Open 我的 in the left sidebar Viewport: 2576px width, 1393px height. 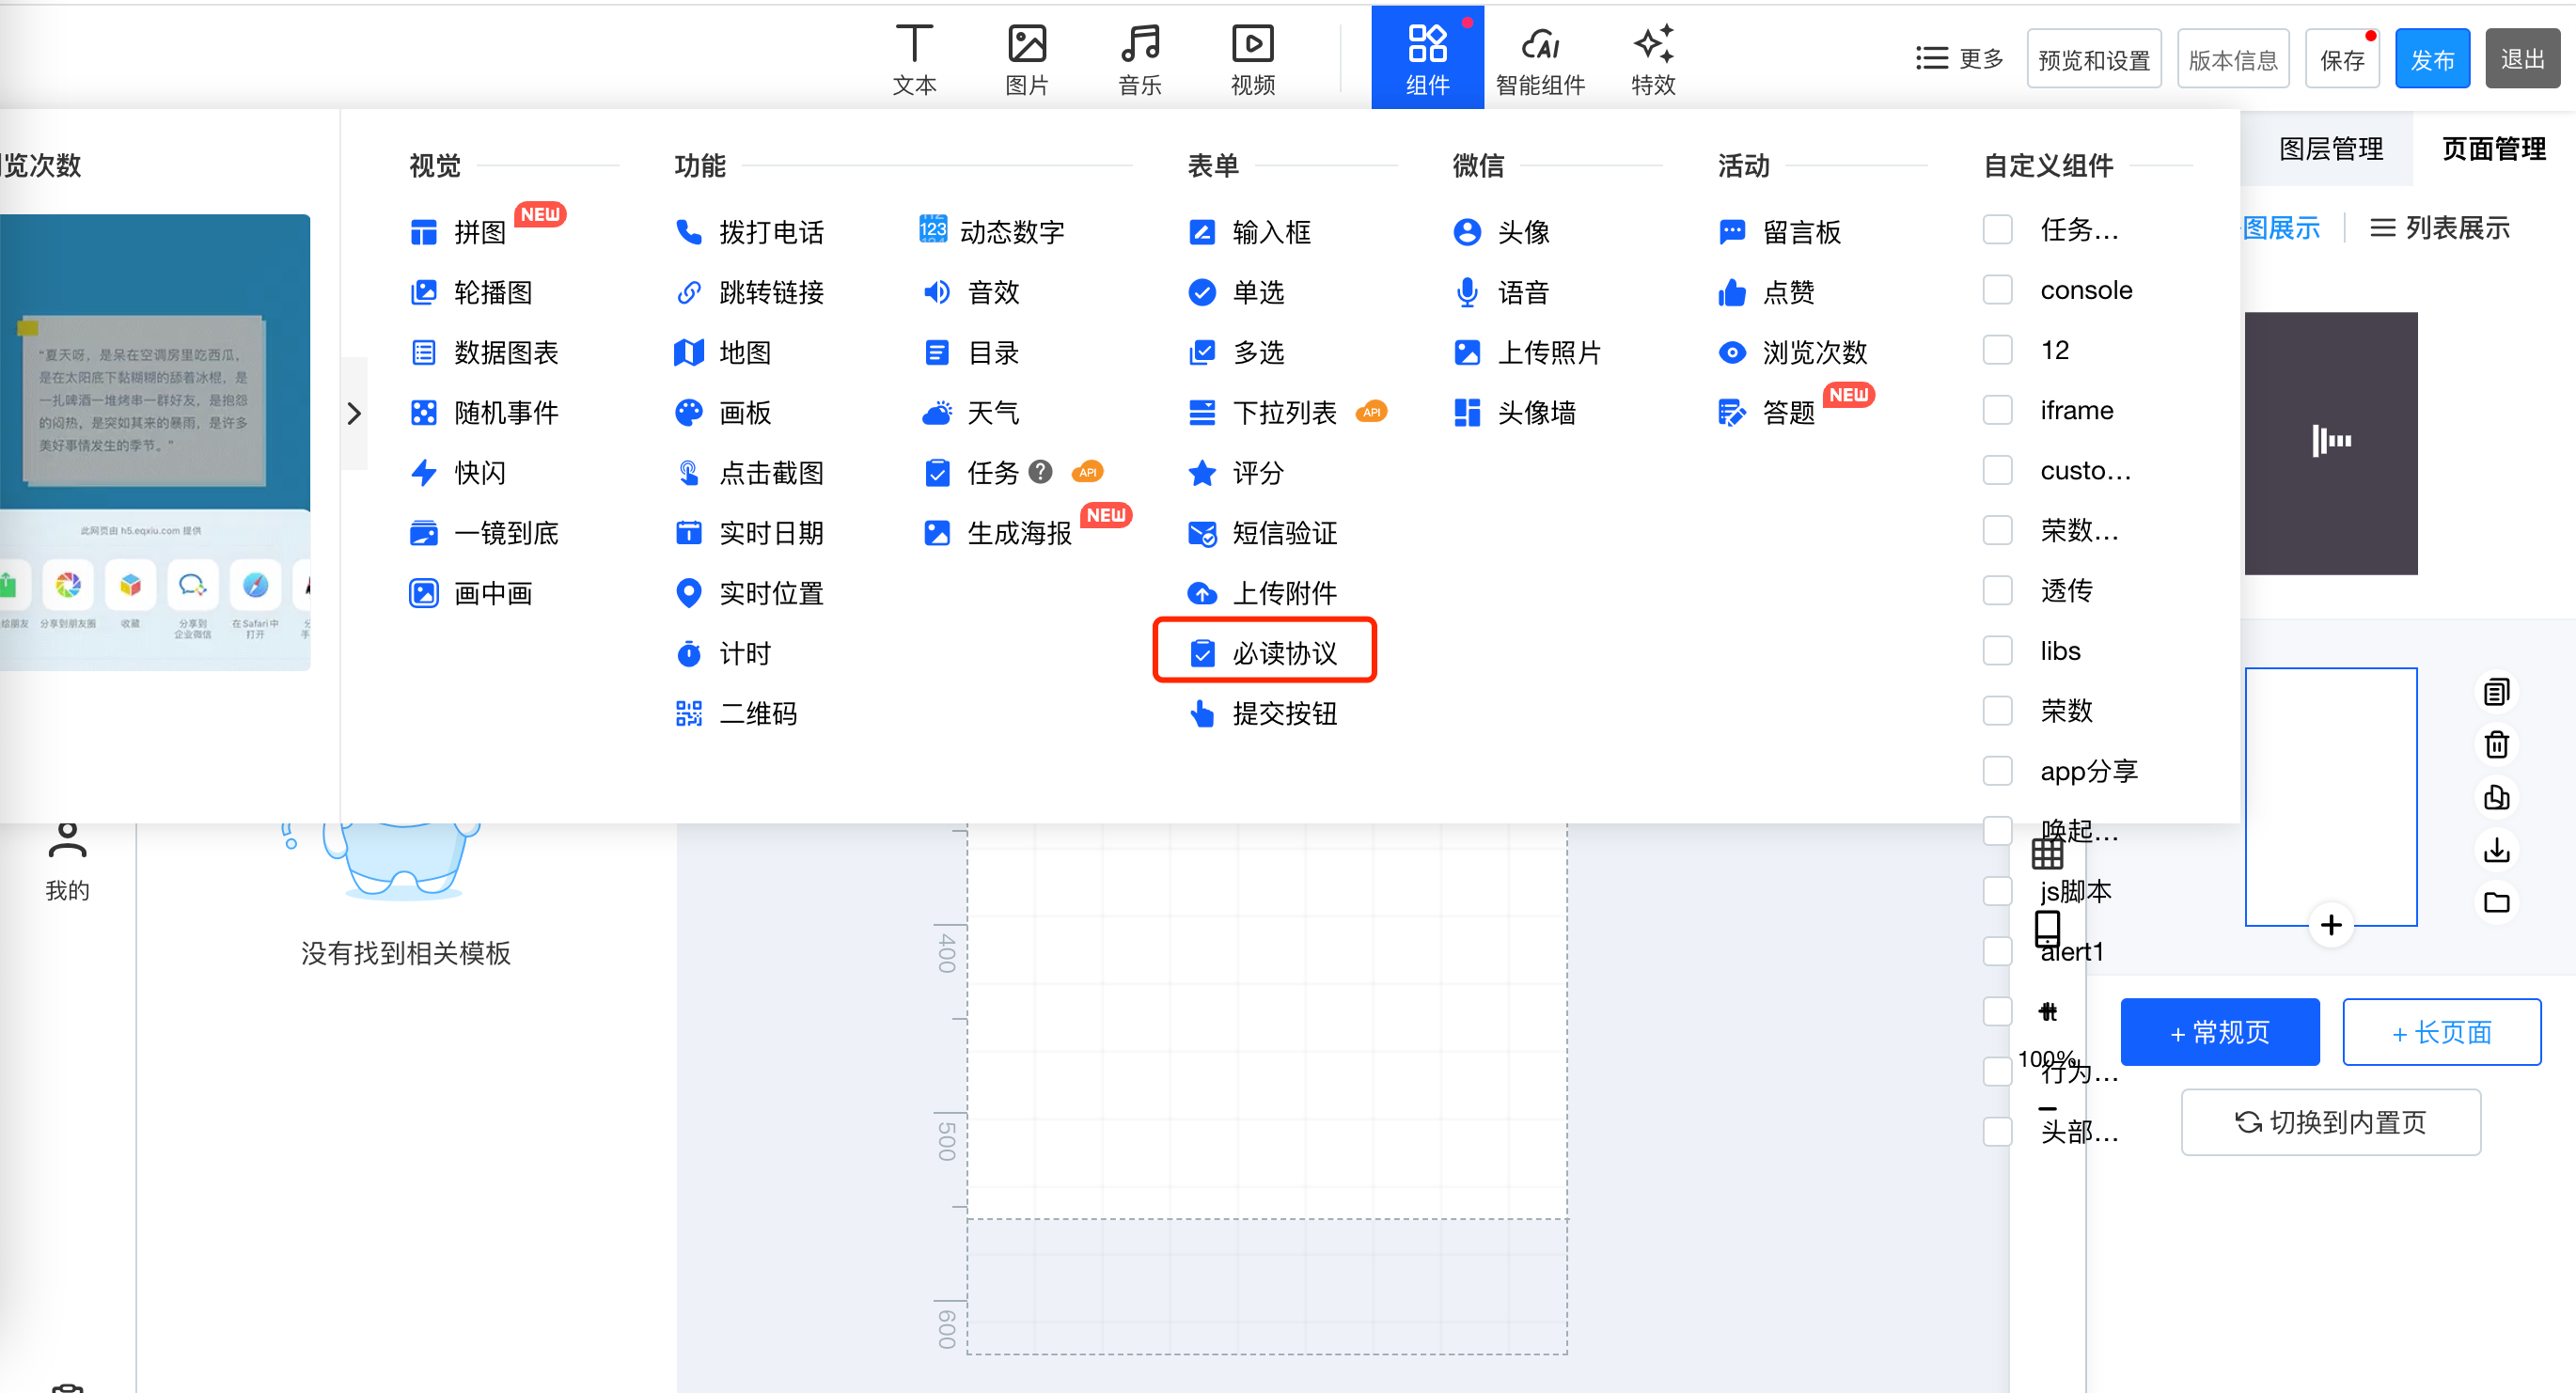(67, 861)
